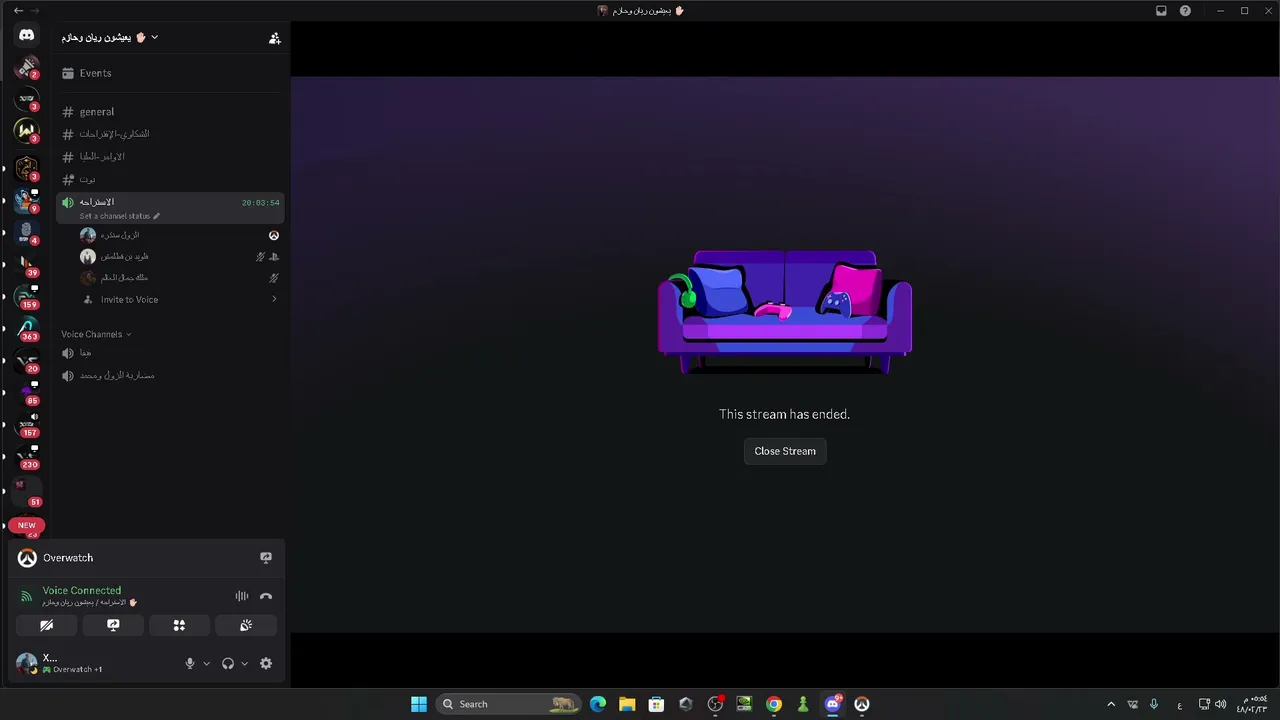Open the soundboard button
Image resolution: width=1280 pixels, height=720 pixels.
(x=246, y=625)
